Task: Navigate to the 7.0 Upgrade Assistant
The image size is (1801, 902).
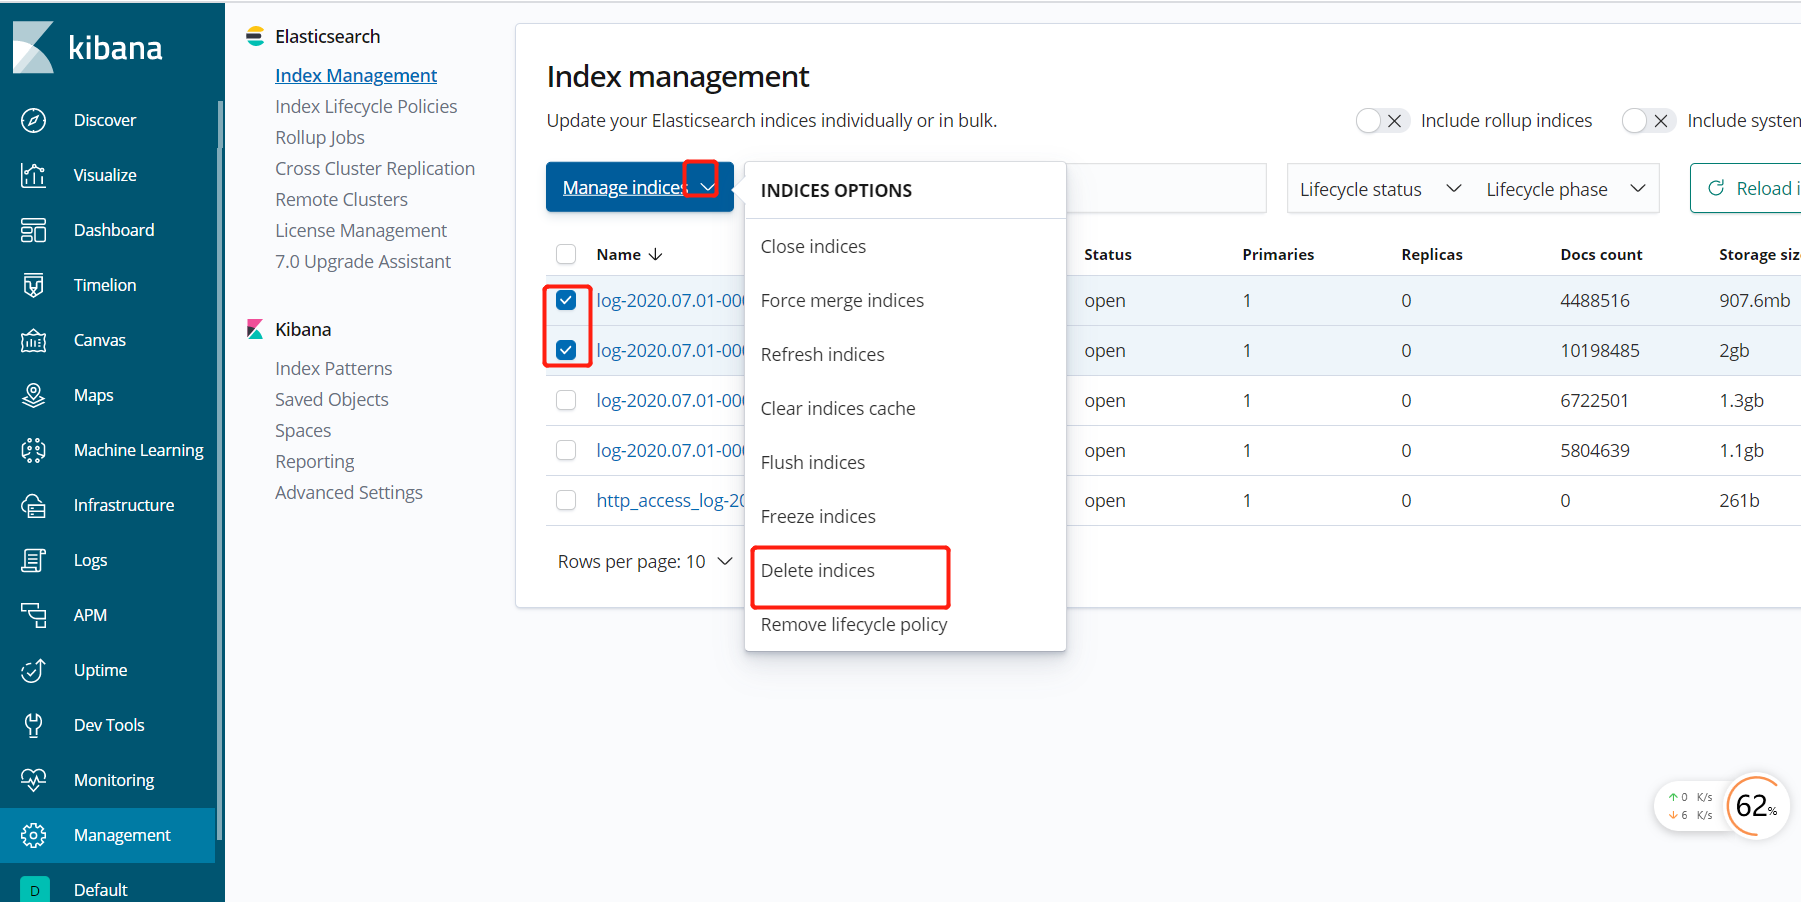Action: [363, 261]
